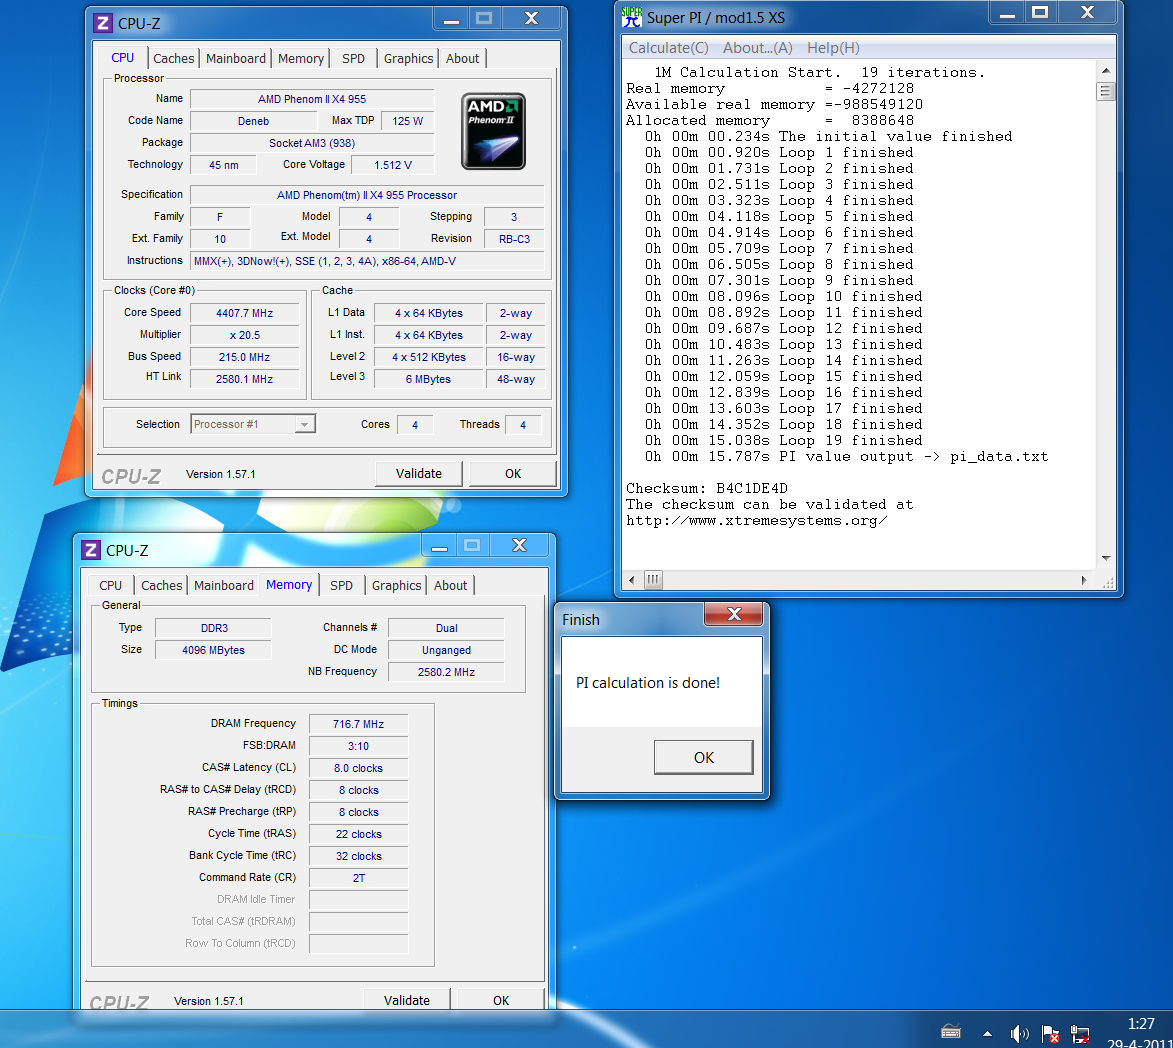Click the Loop 19 finished line
This screenshot has height=1048, width=1173.
[x=783, y=441]
